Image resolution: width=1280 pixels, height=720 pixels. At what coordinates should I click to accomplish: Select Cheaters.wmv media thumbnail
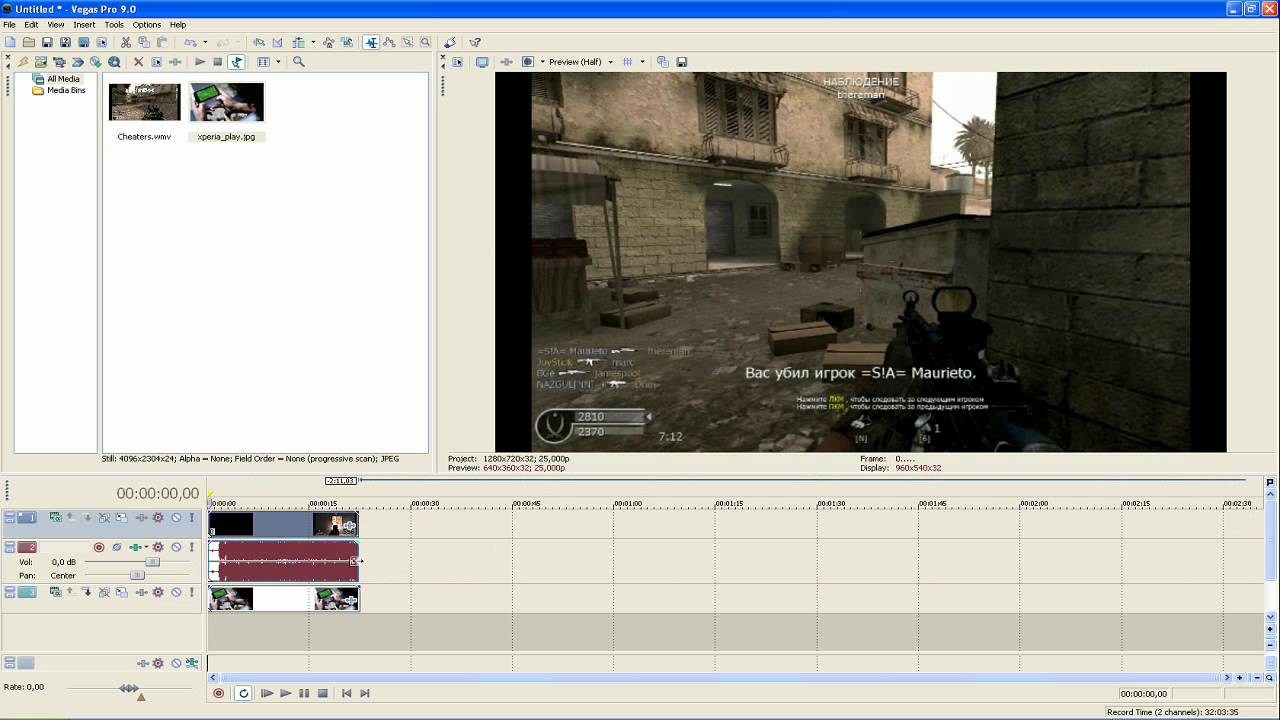(x=144, y=102)
